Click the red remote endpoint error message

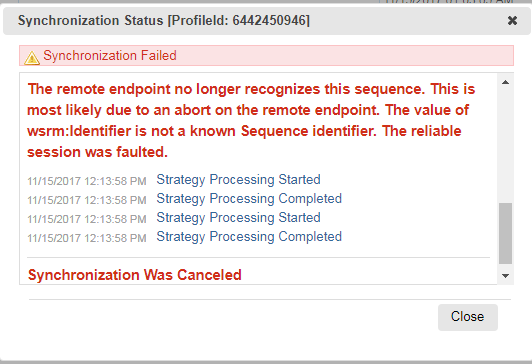(x=251, y=120)
